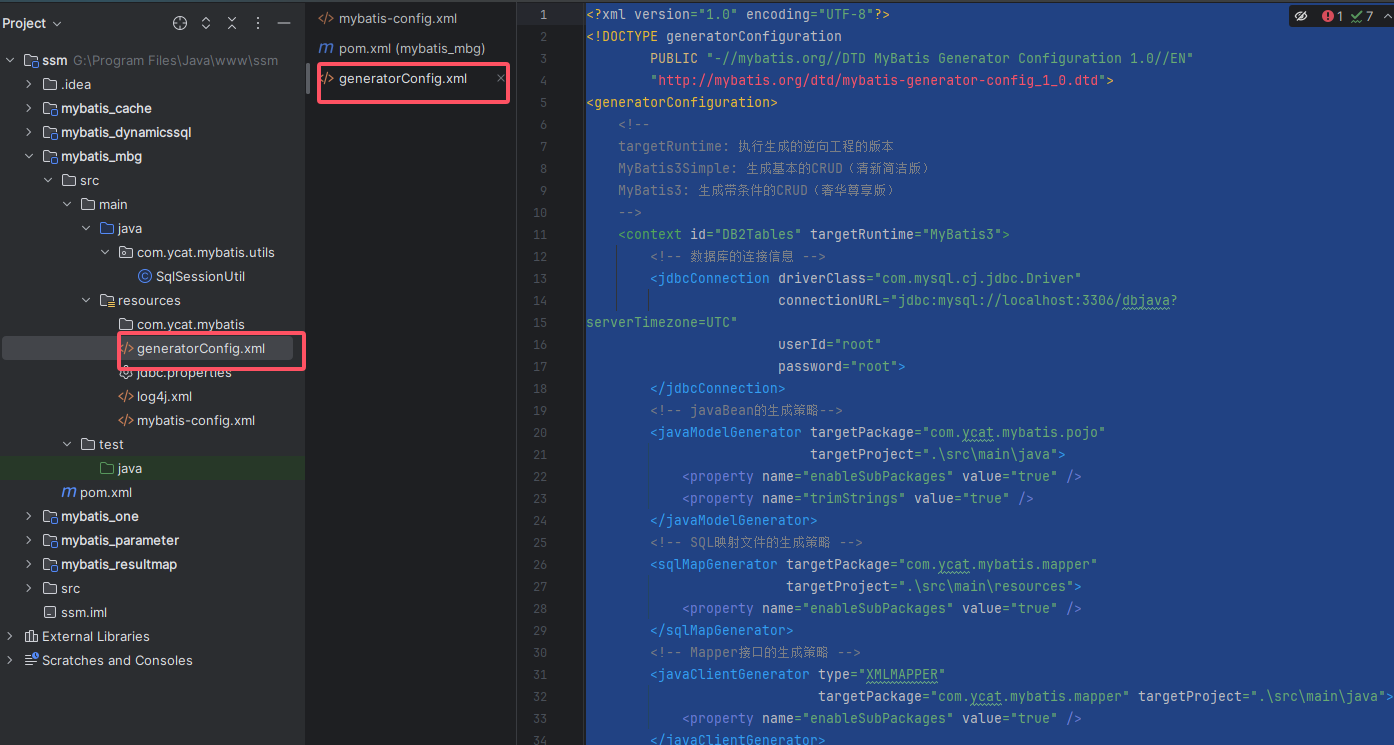Select generatorConfig.xml in the project tree
1394x745 pixels.
pos(201,348)
